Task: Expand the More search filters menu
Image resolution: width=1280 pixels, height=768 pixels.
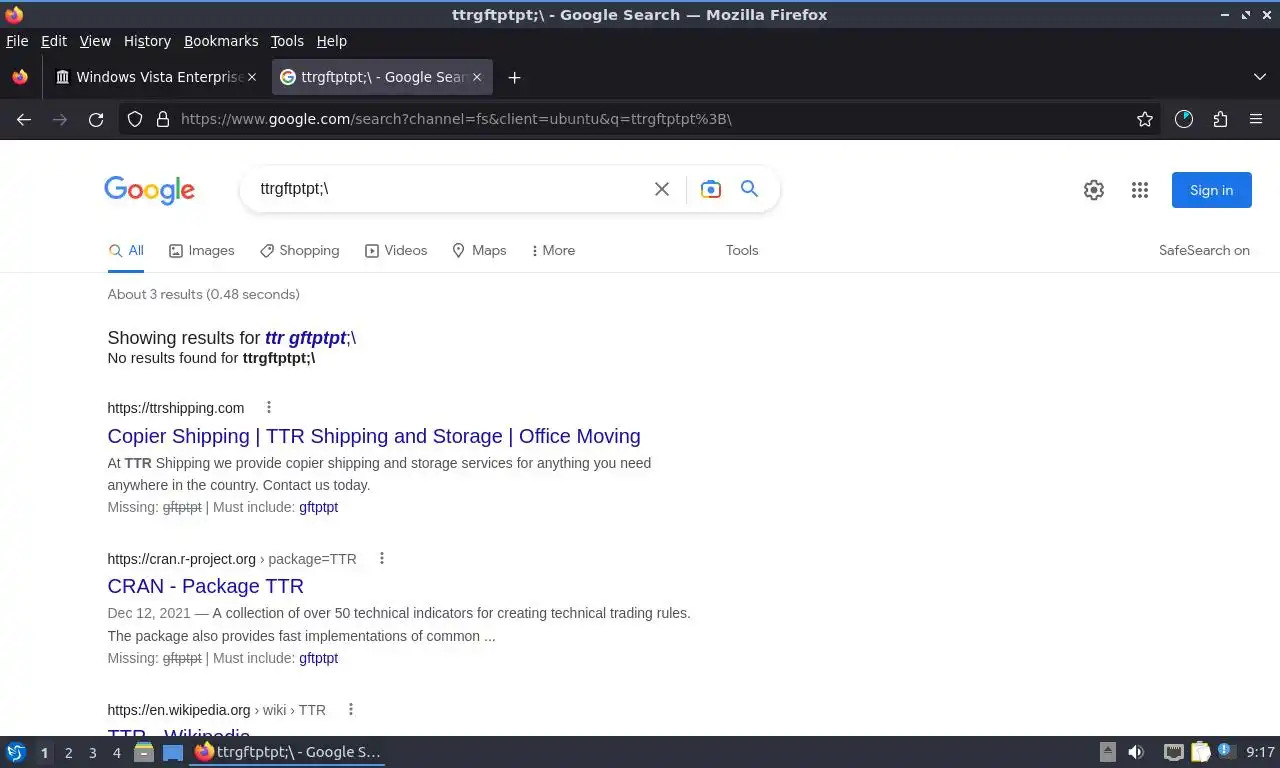Action: [553, 250]
